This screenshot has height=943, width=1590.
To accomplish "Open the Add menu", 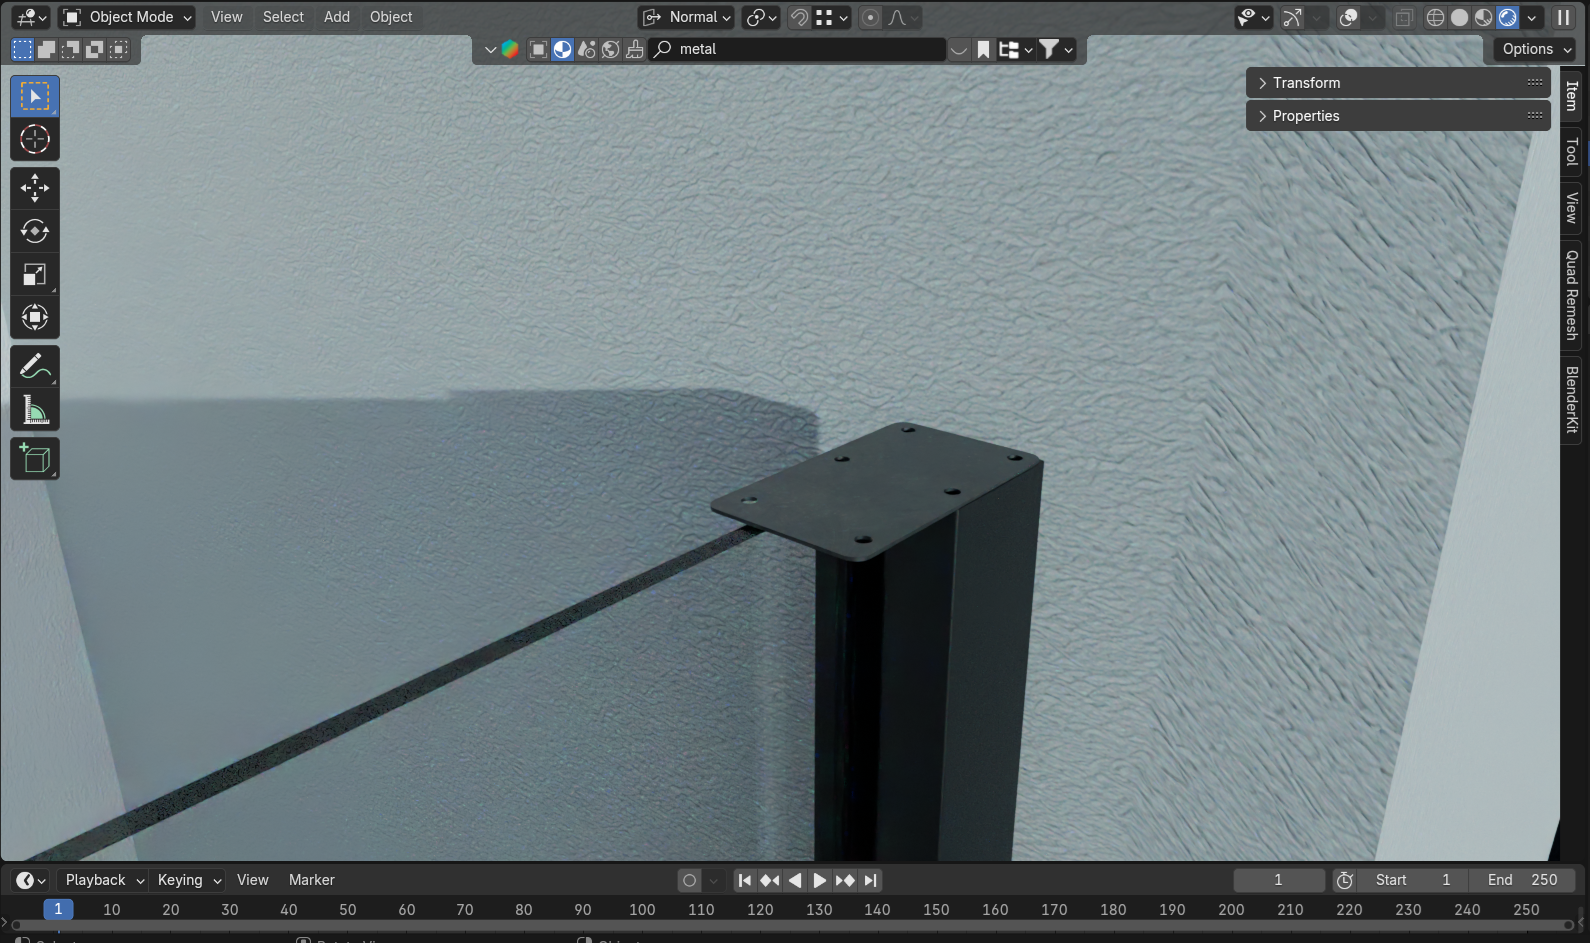I will pos(337,17).
